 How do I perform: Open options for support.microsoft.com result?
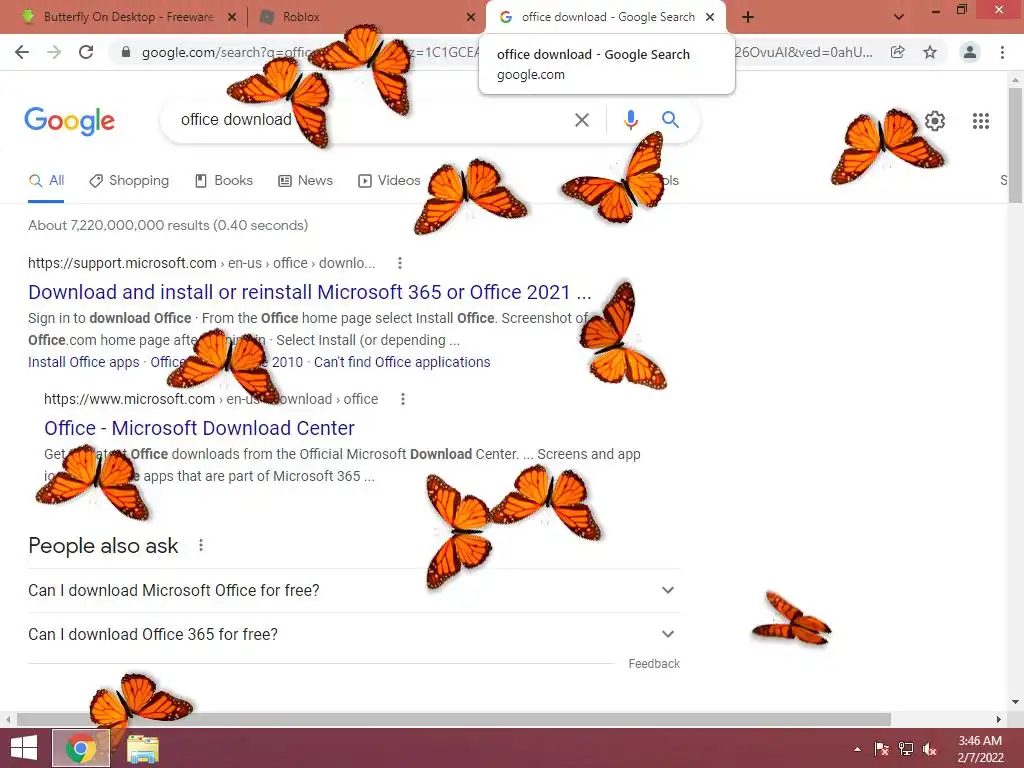coord(400,263)
